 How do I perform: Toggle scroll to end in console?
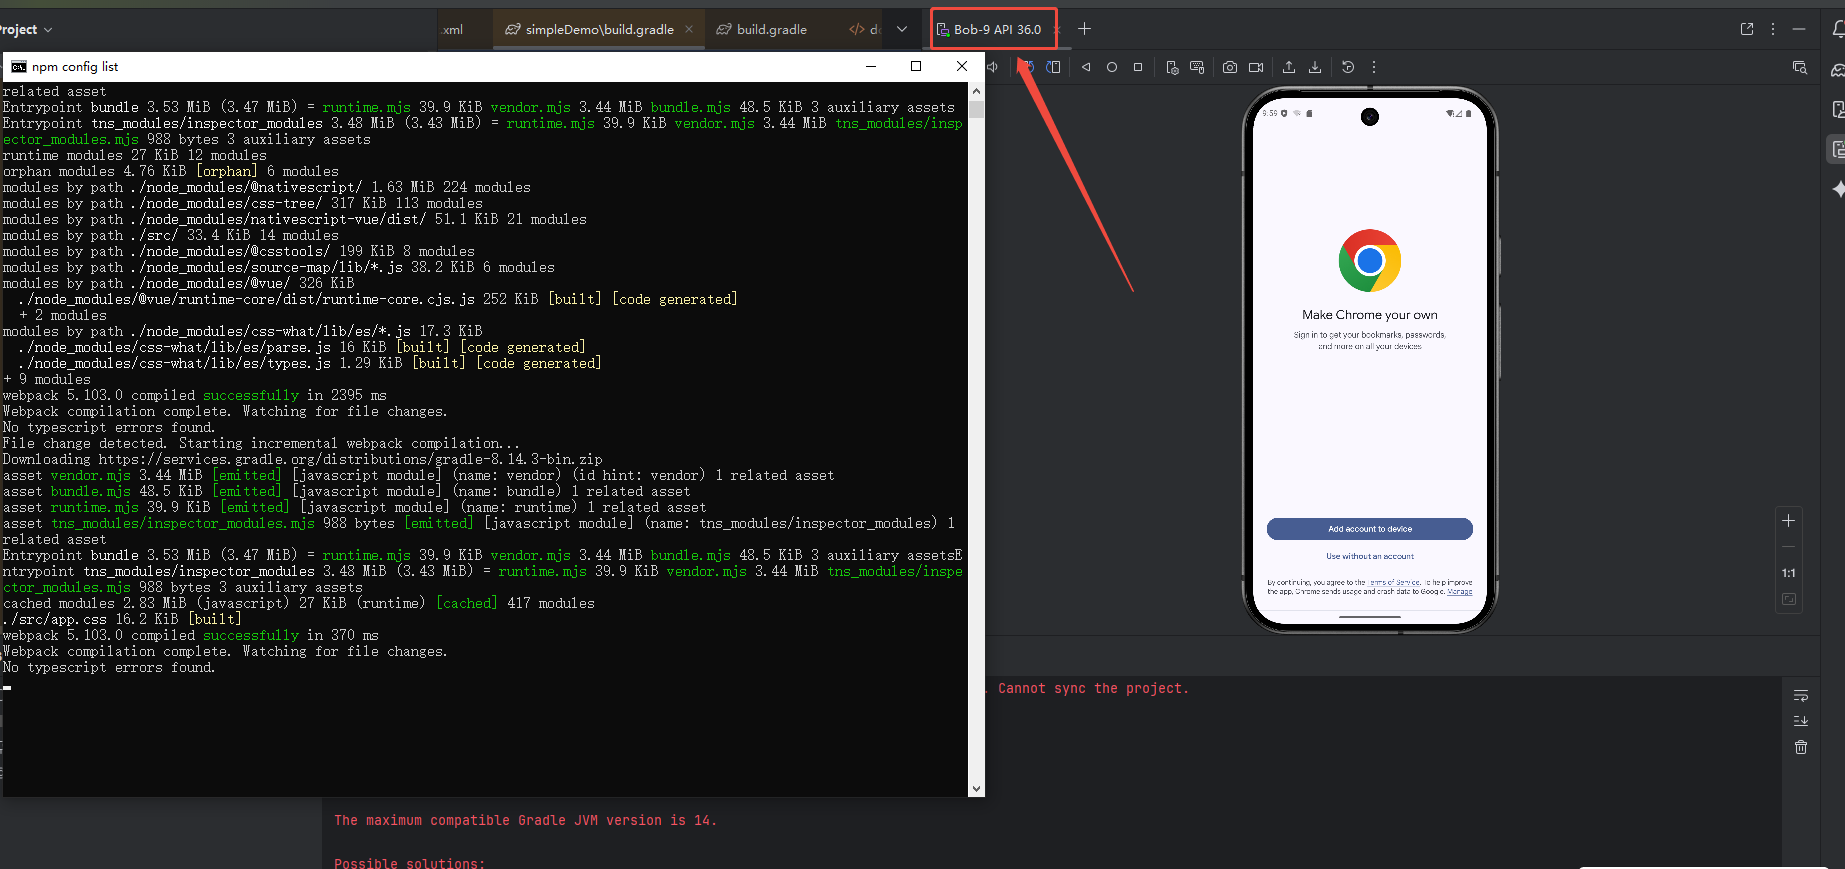coord(1801,721)
